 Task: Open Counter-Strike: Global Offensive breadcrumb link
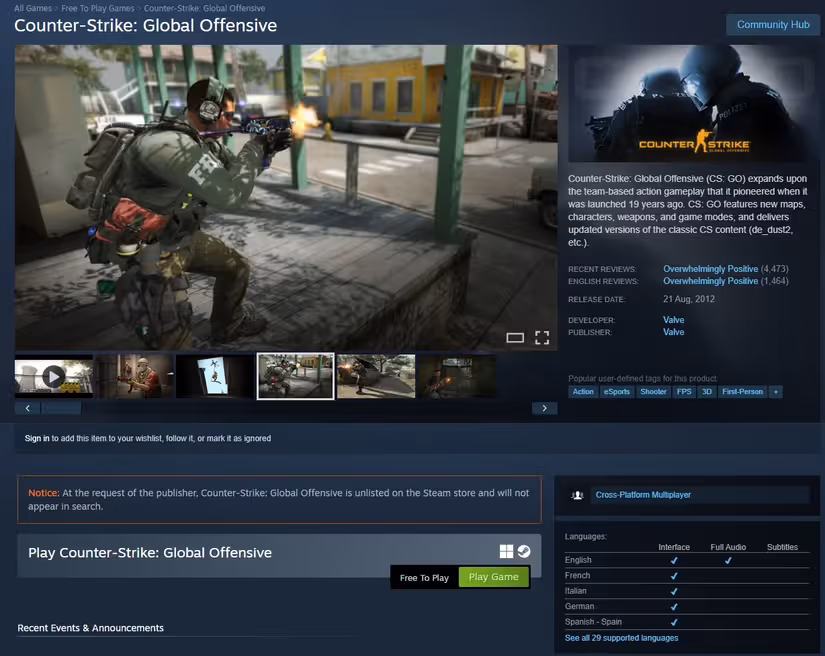[204, 8]
